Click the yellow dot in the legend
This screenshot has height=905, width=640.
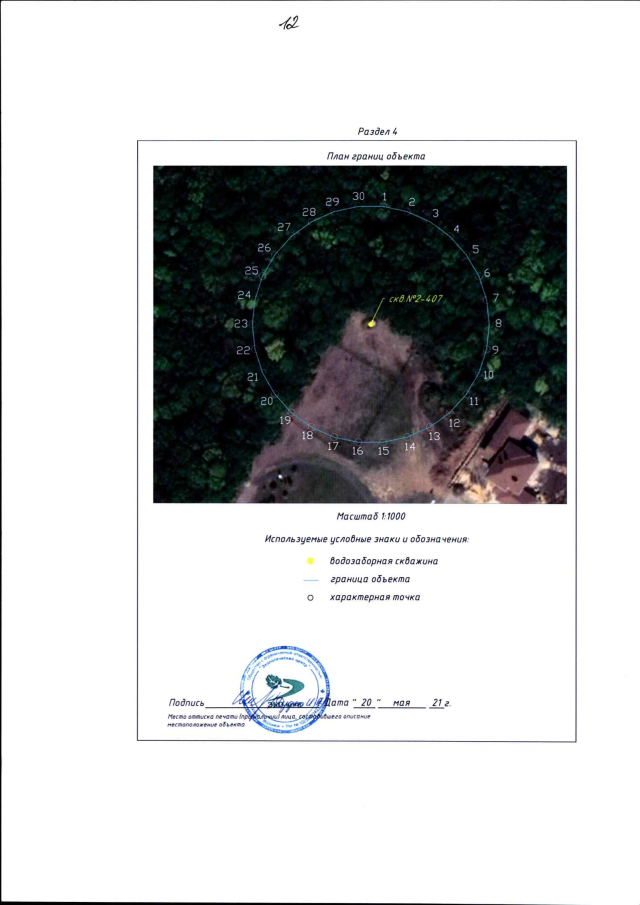point(310,561)
